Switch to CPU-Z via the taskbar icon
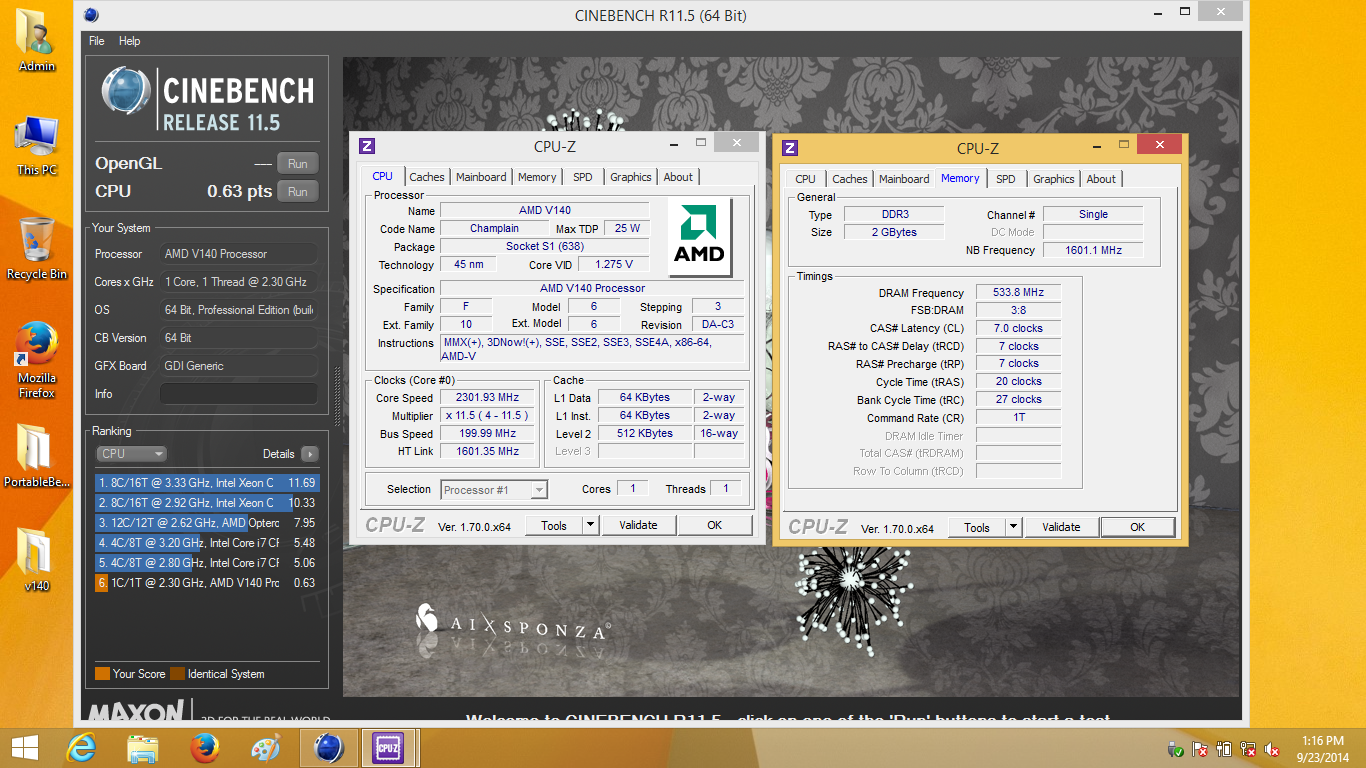 [x=388, y=748]
